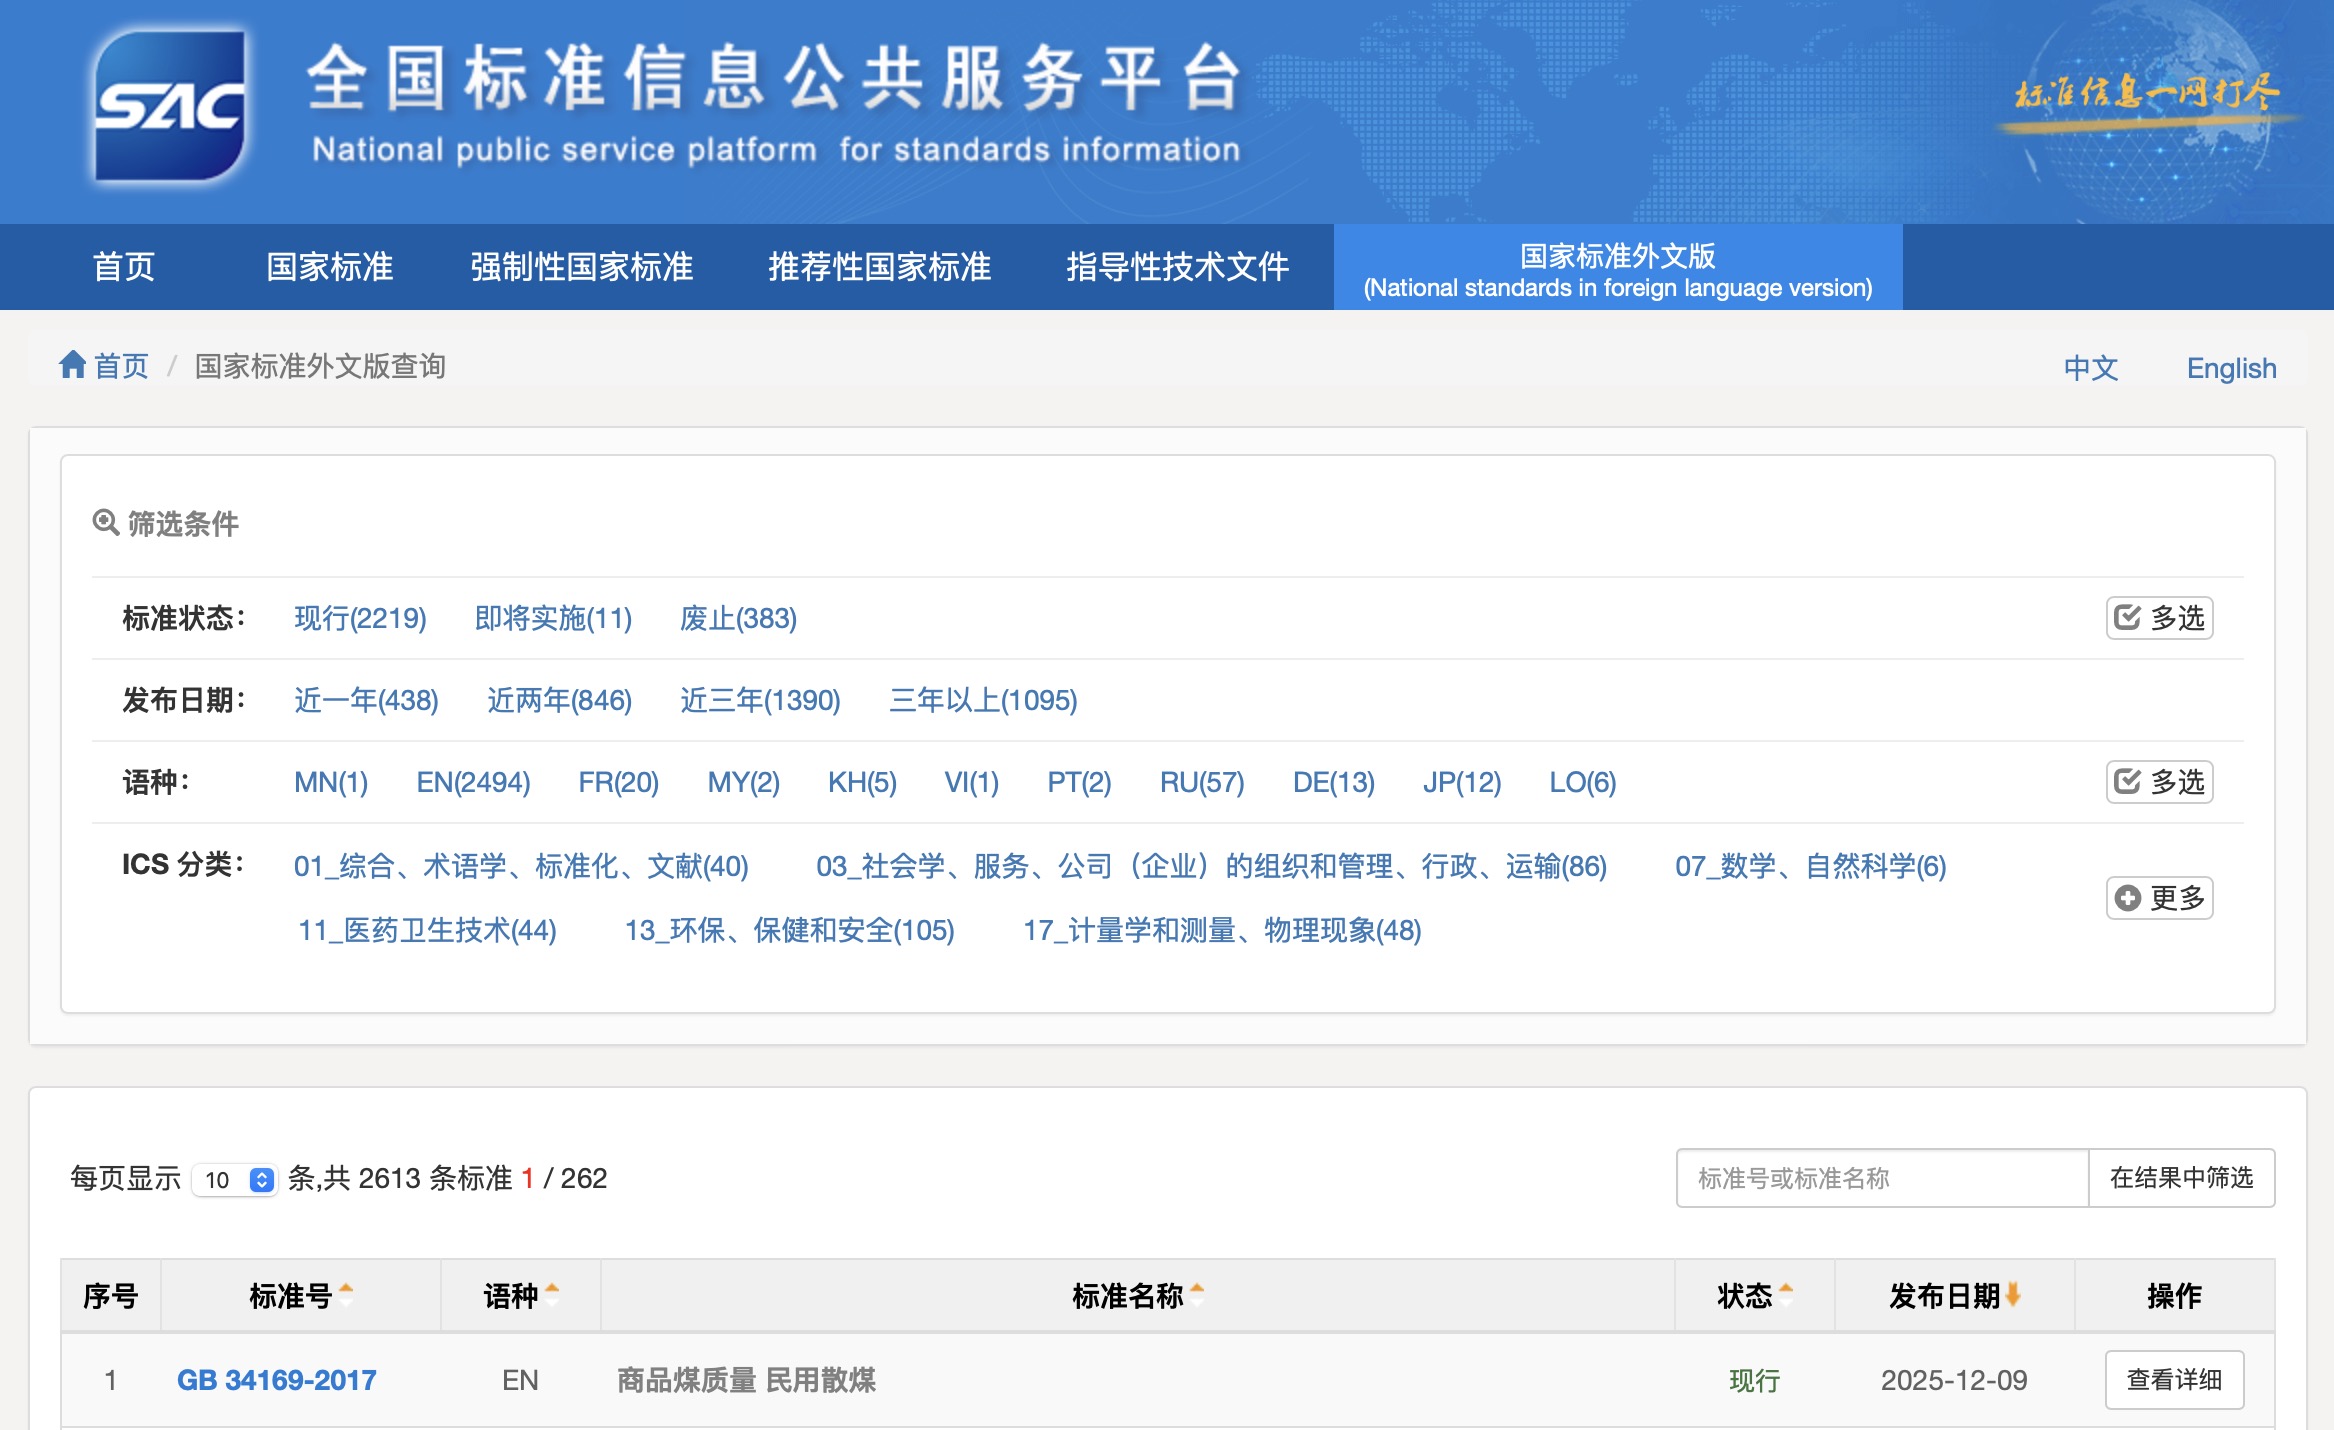Viewport: 2334px width, 1430px height.
Task: Click the descending arrow beside 发布日期 header
Action: click(2013, 1295)
